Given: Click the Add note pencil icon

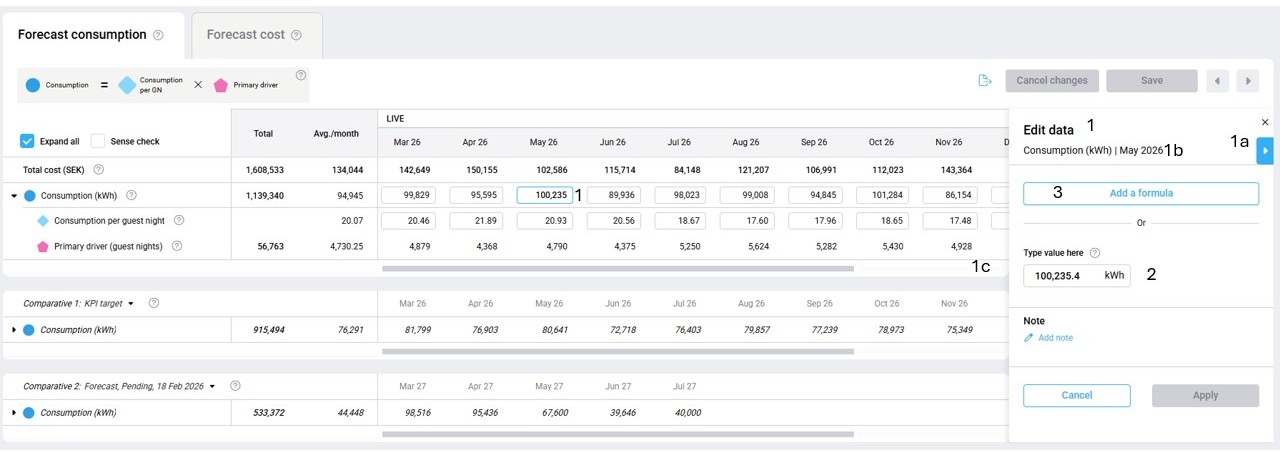Looking at the screenshot, I should (x=1029, y=338).
